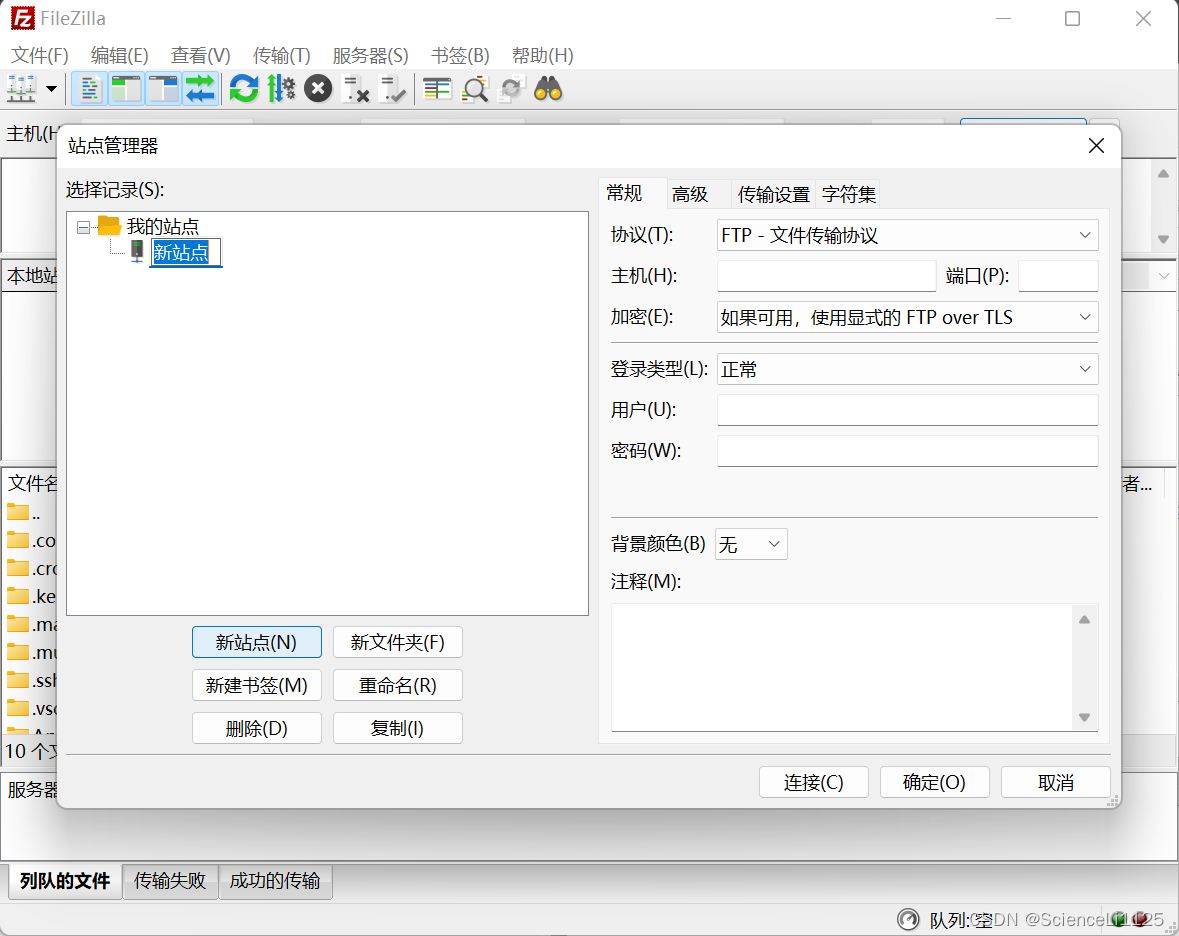This screenshot has width=1179, height=936.
Task: Open the 文件(F) menu
Action: tap(39, 56)
